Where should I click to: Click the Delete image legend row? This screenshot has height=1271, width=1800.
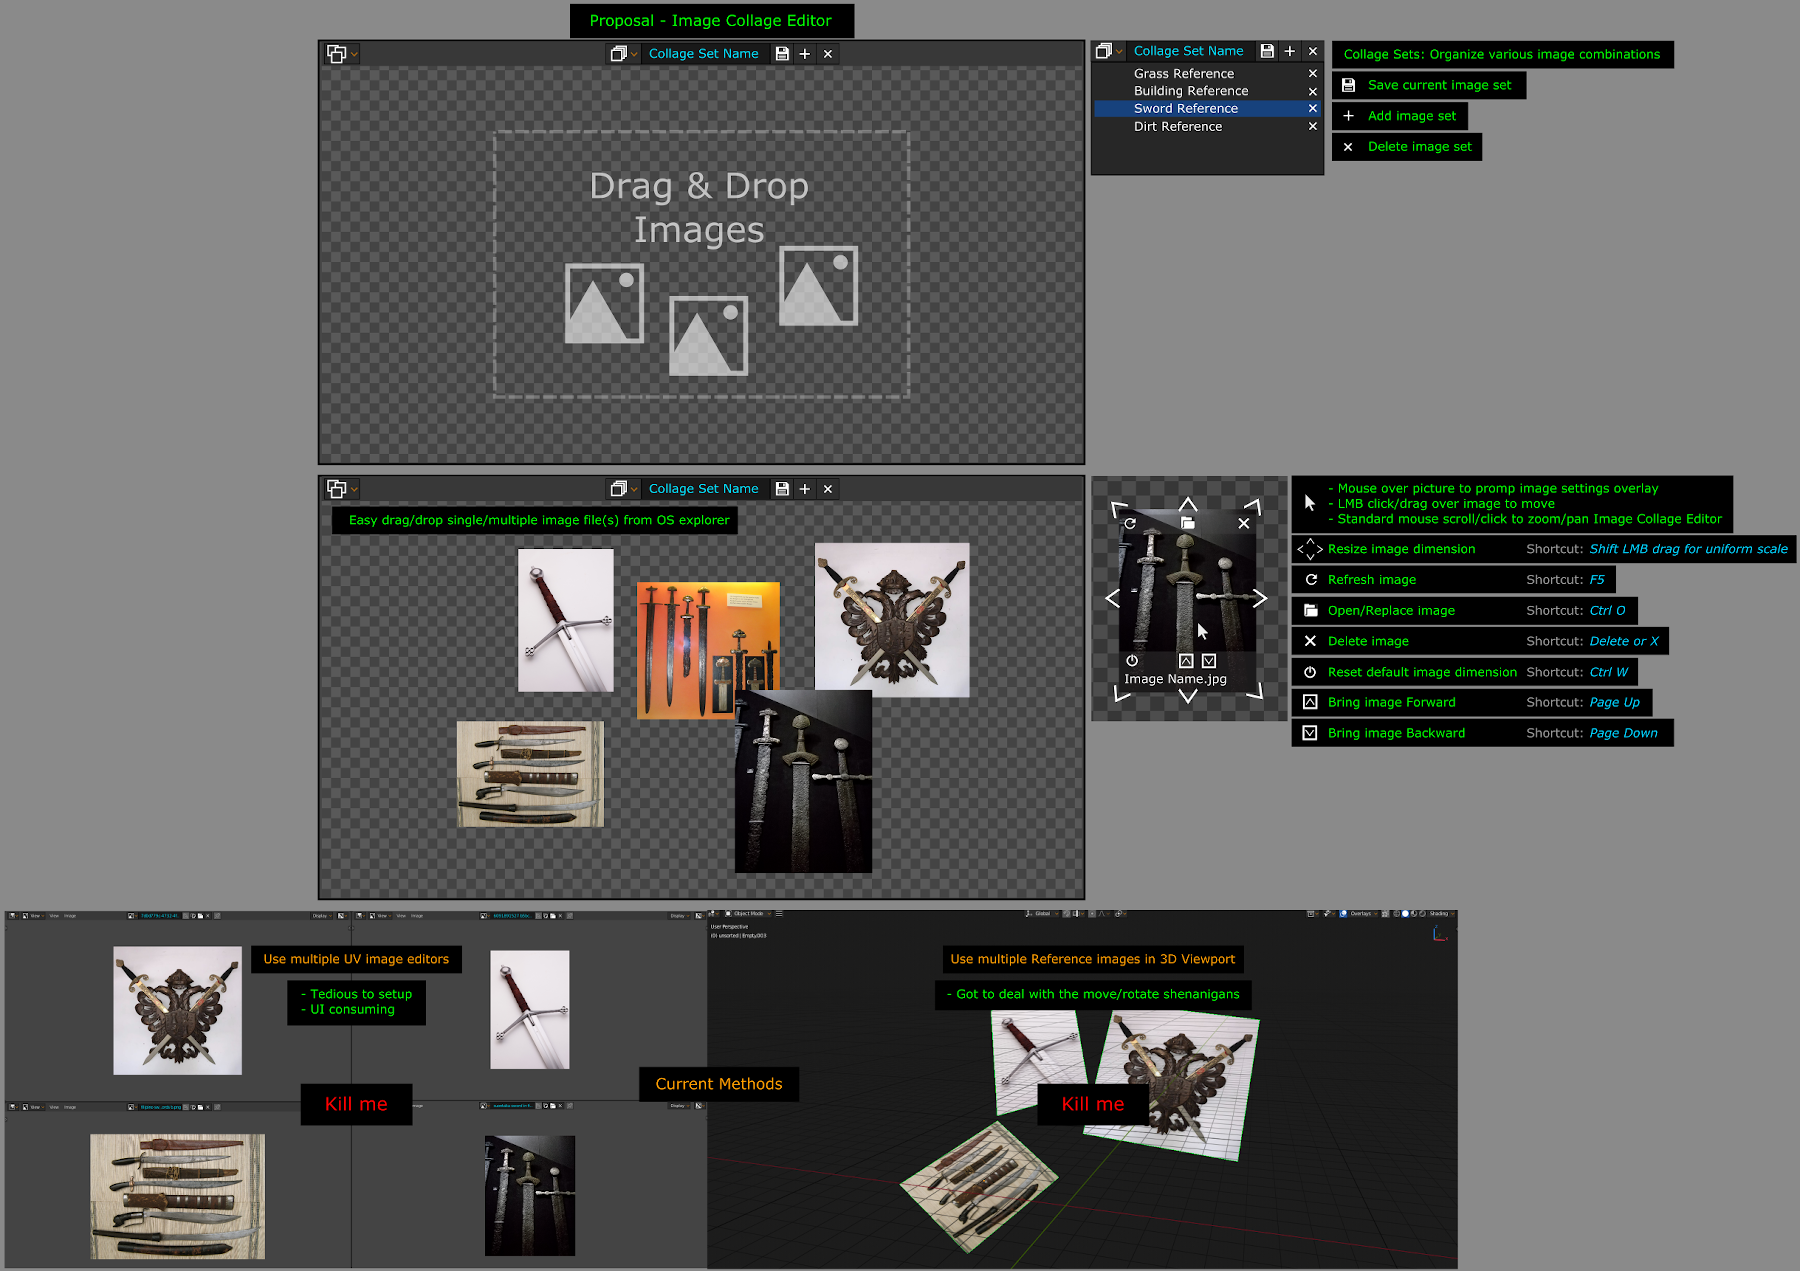point(1480,642)
